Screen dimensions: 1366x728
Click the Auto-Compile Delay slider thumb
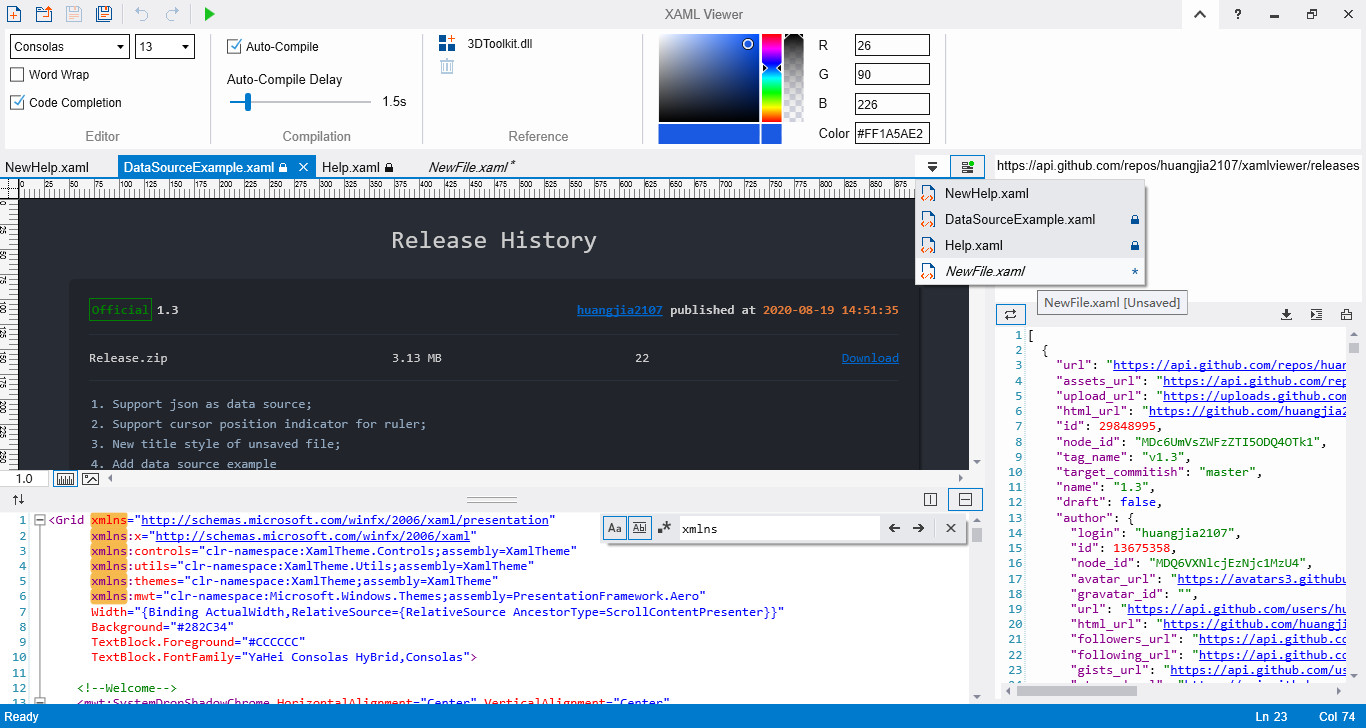247,102
